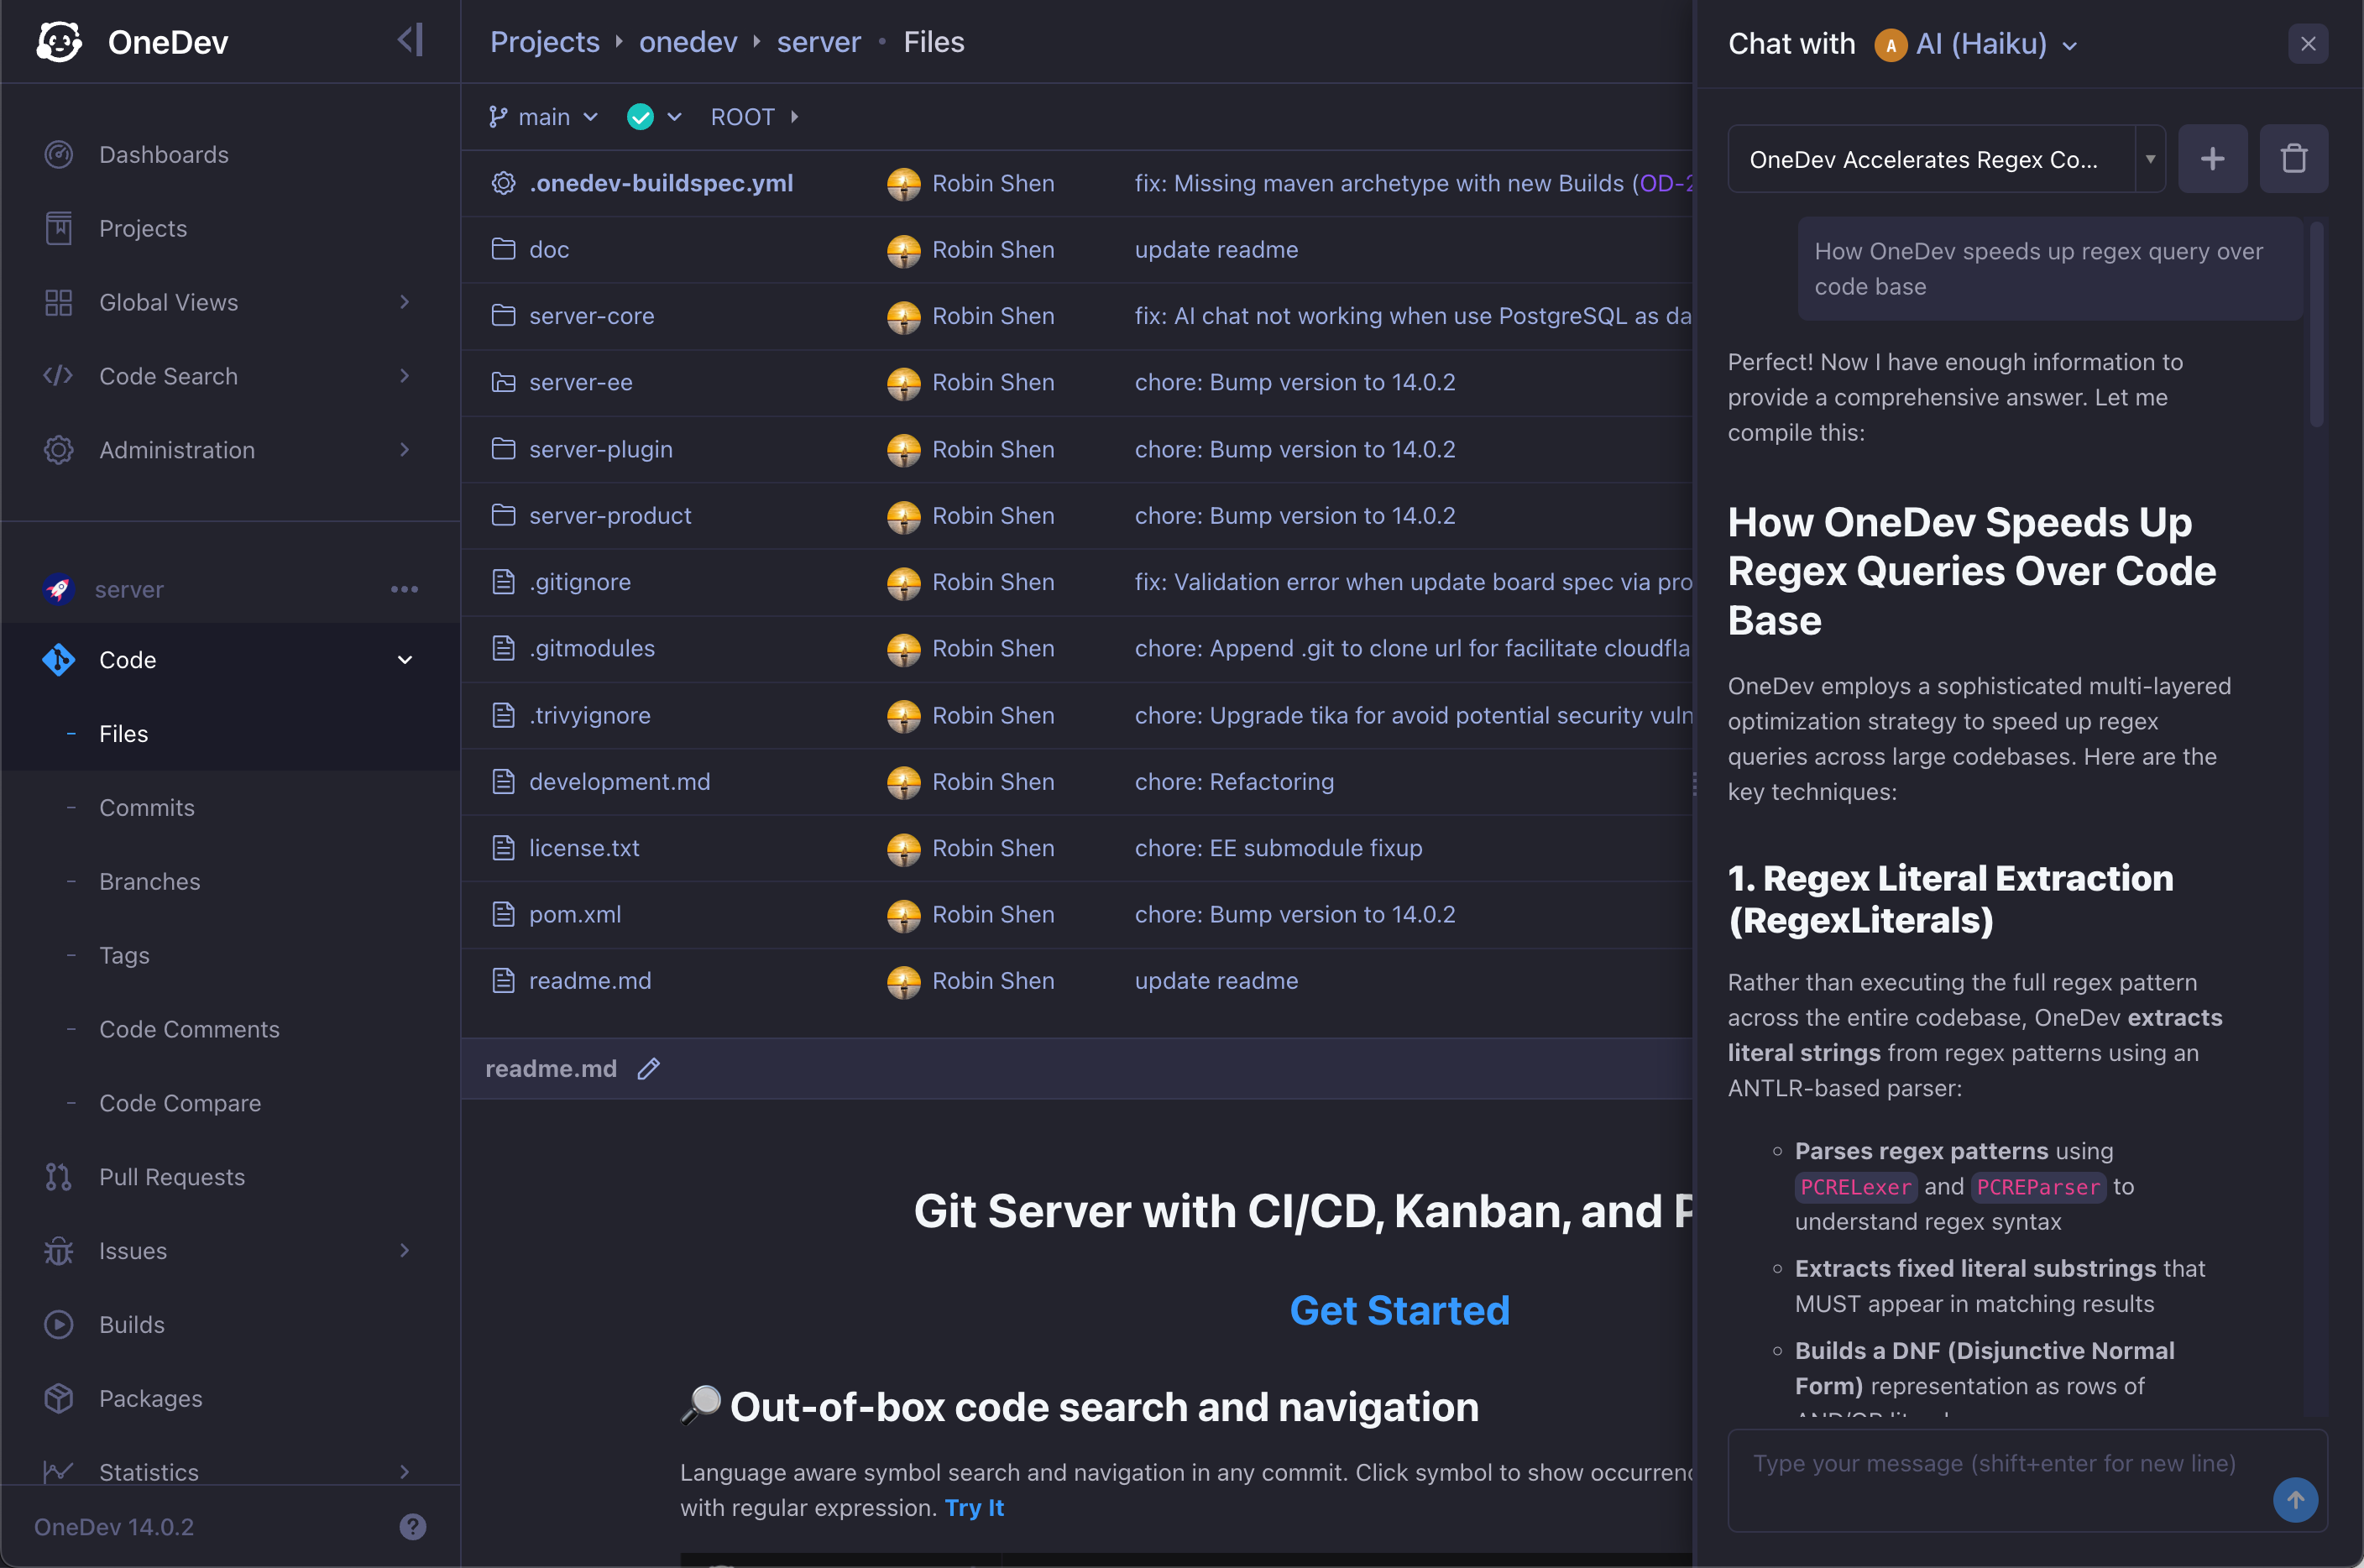This screenshot has height=1568, width=2364.
Task: Select Commits under the Code menu
Action: click(x=146, y=807)
